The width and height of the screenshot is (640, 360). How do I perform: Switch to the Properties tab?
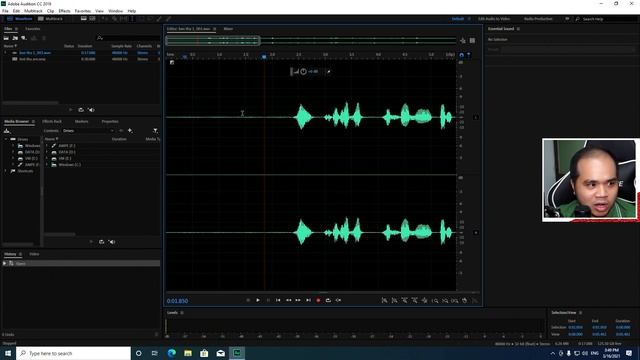coord(110,122)
